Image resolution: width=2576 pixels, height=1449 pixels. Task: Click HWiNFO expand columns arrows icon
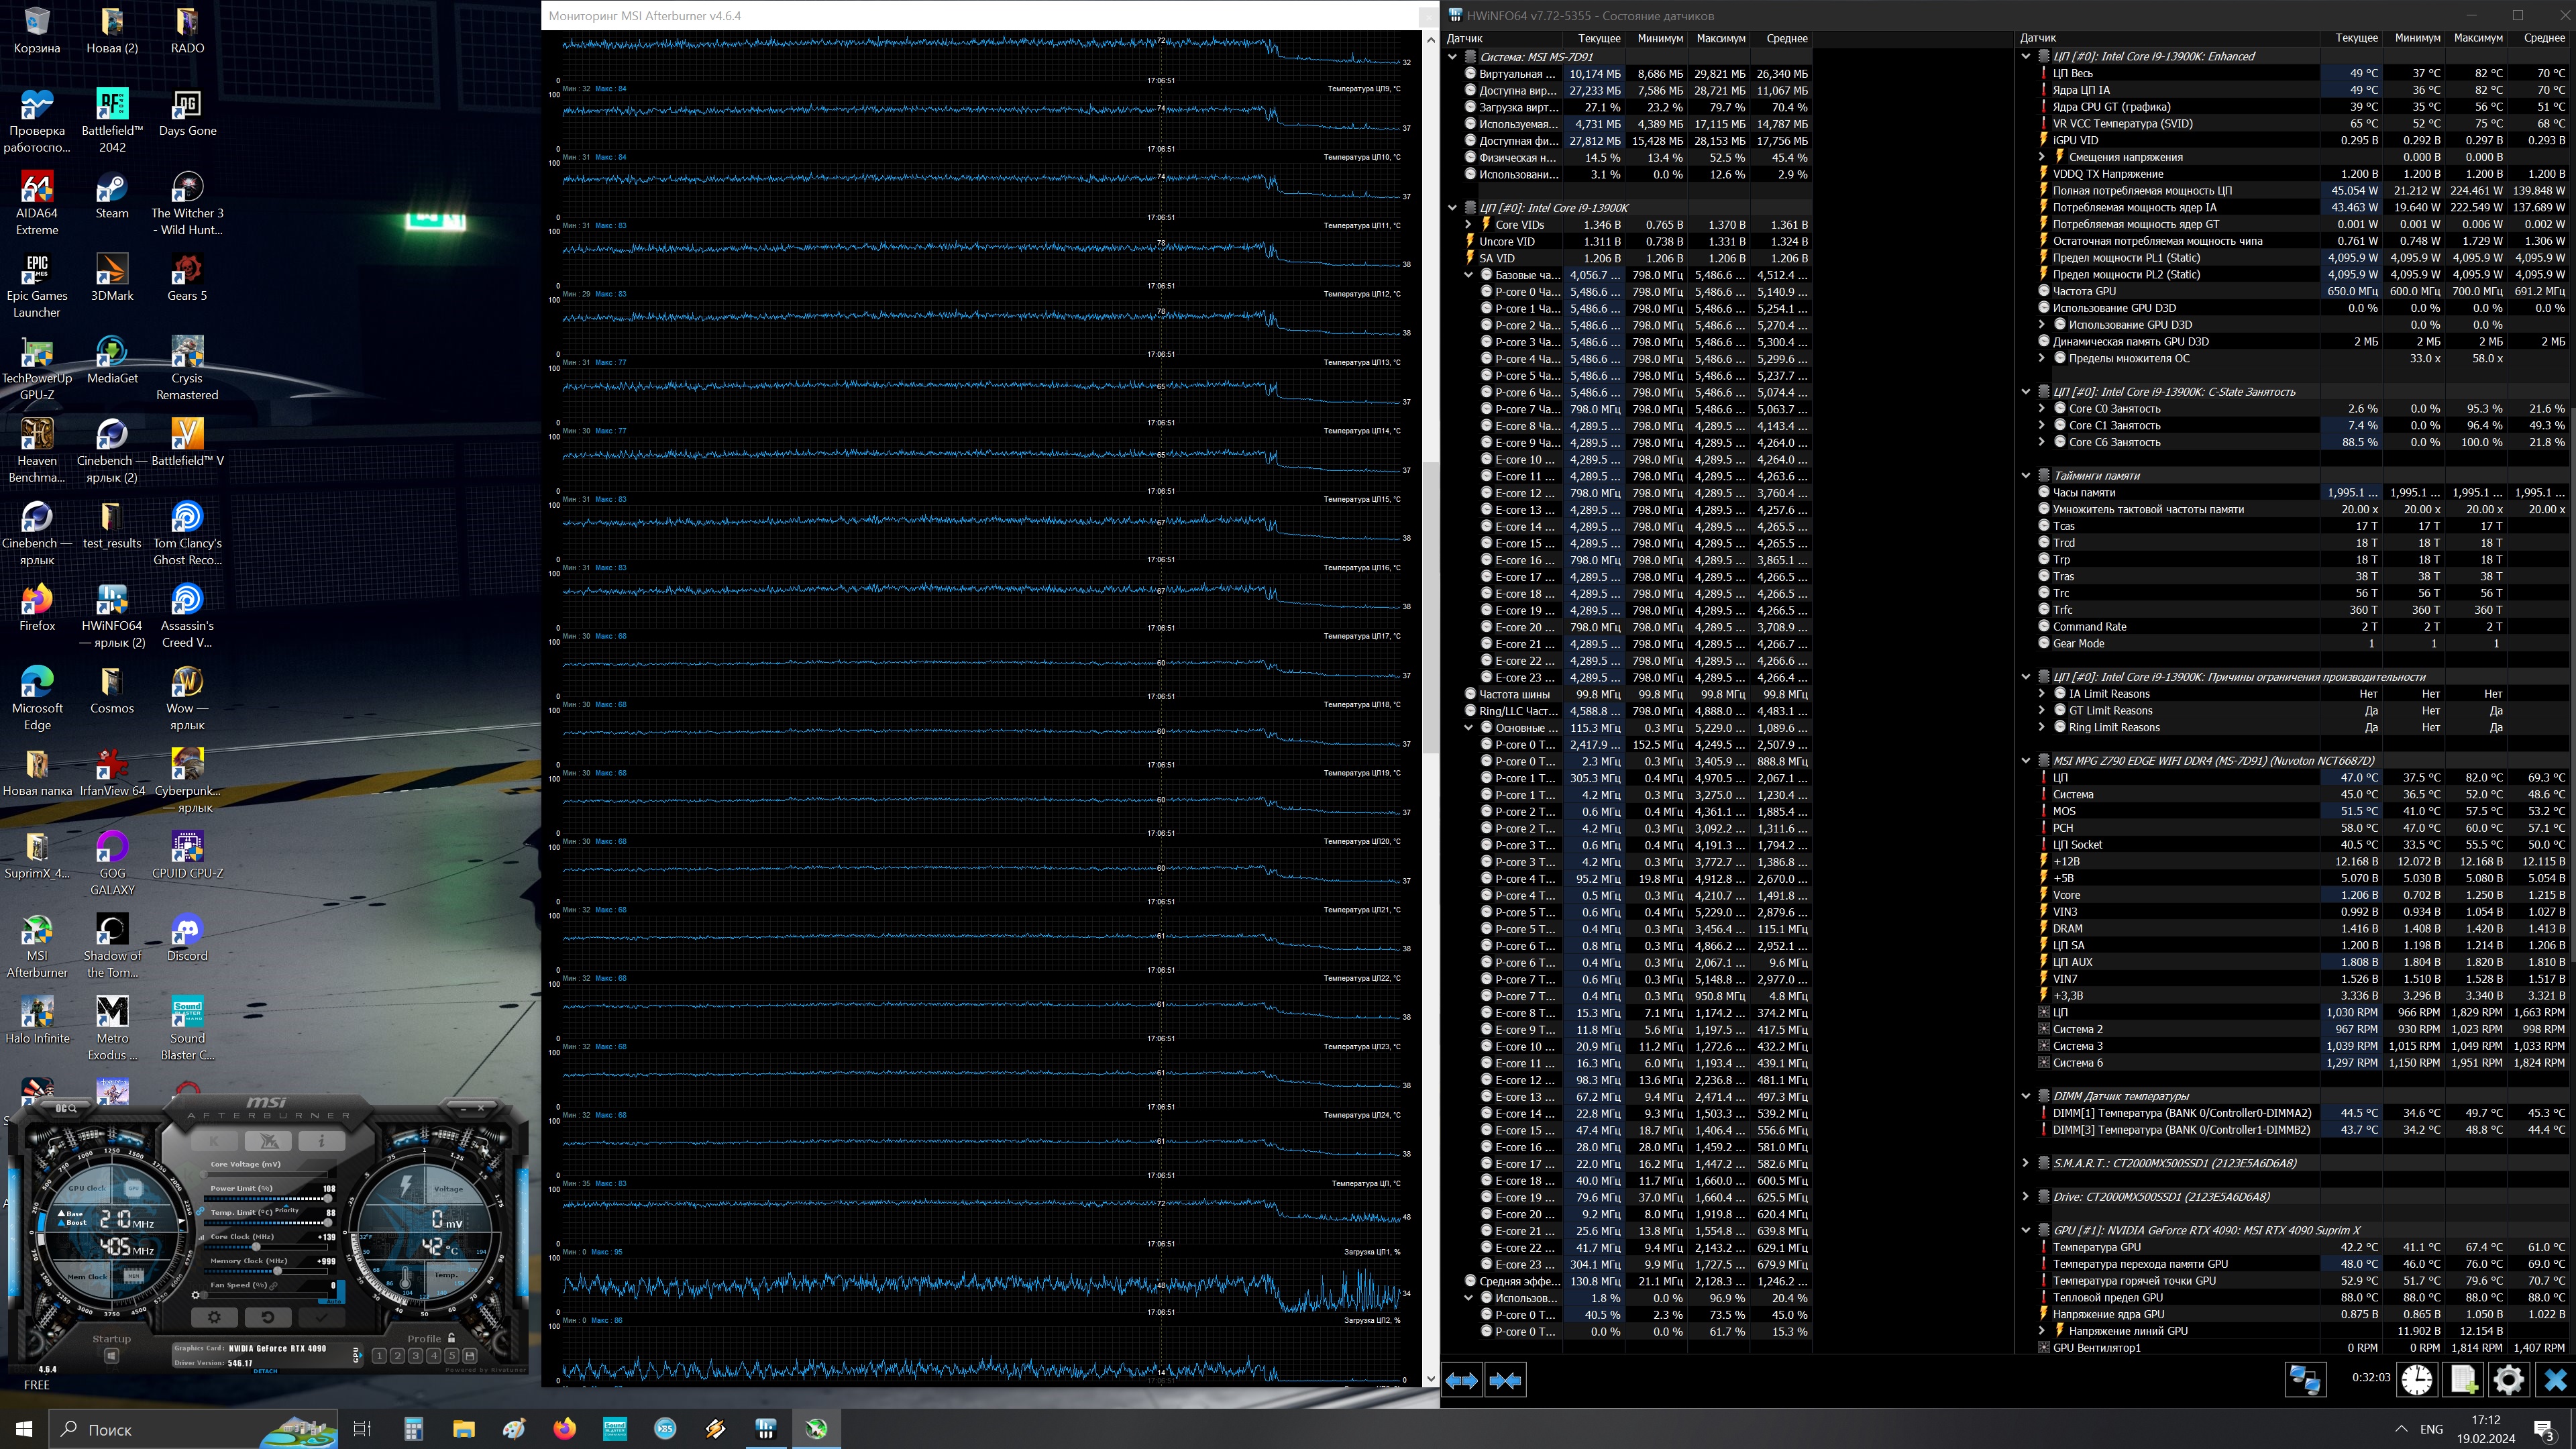(x=1462, y=1381)
